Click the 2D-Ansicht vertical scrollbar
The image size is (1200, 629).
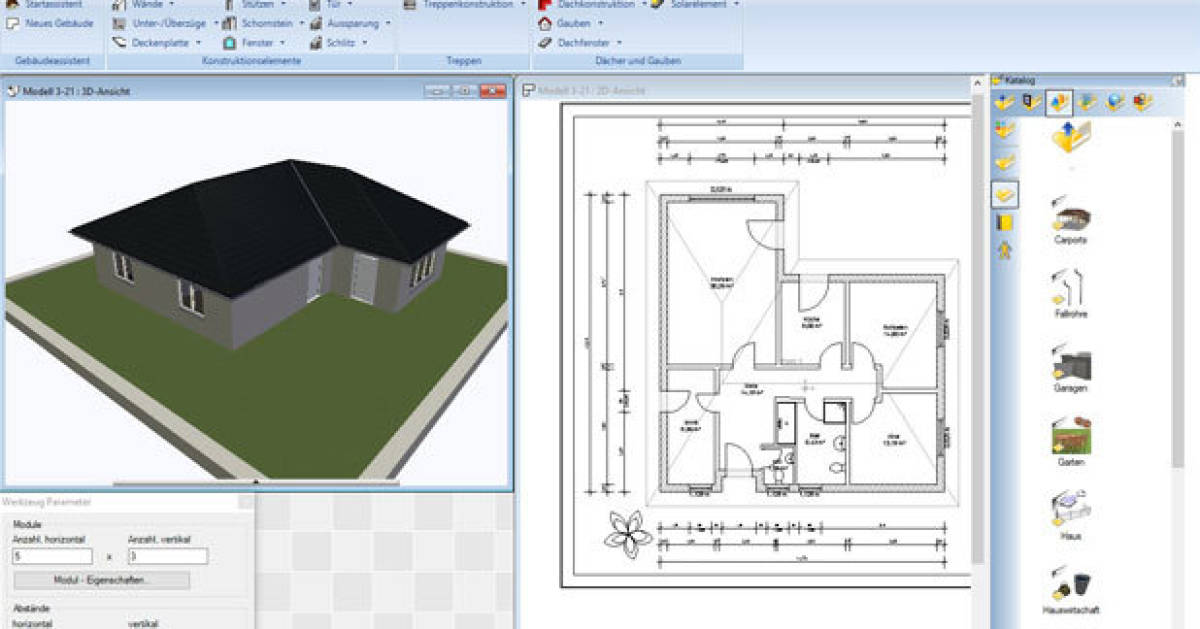pyautogui.click(x=978, y=340)
